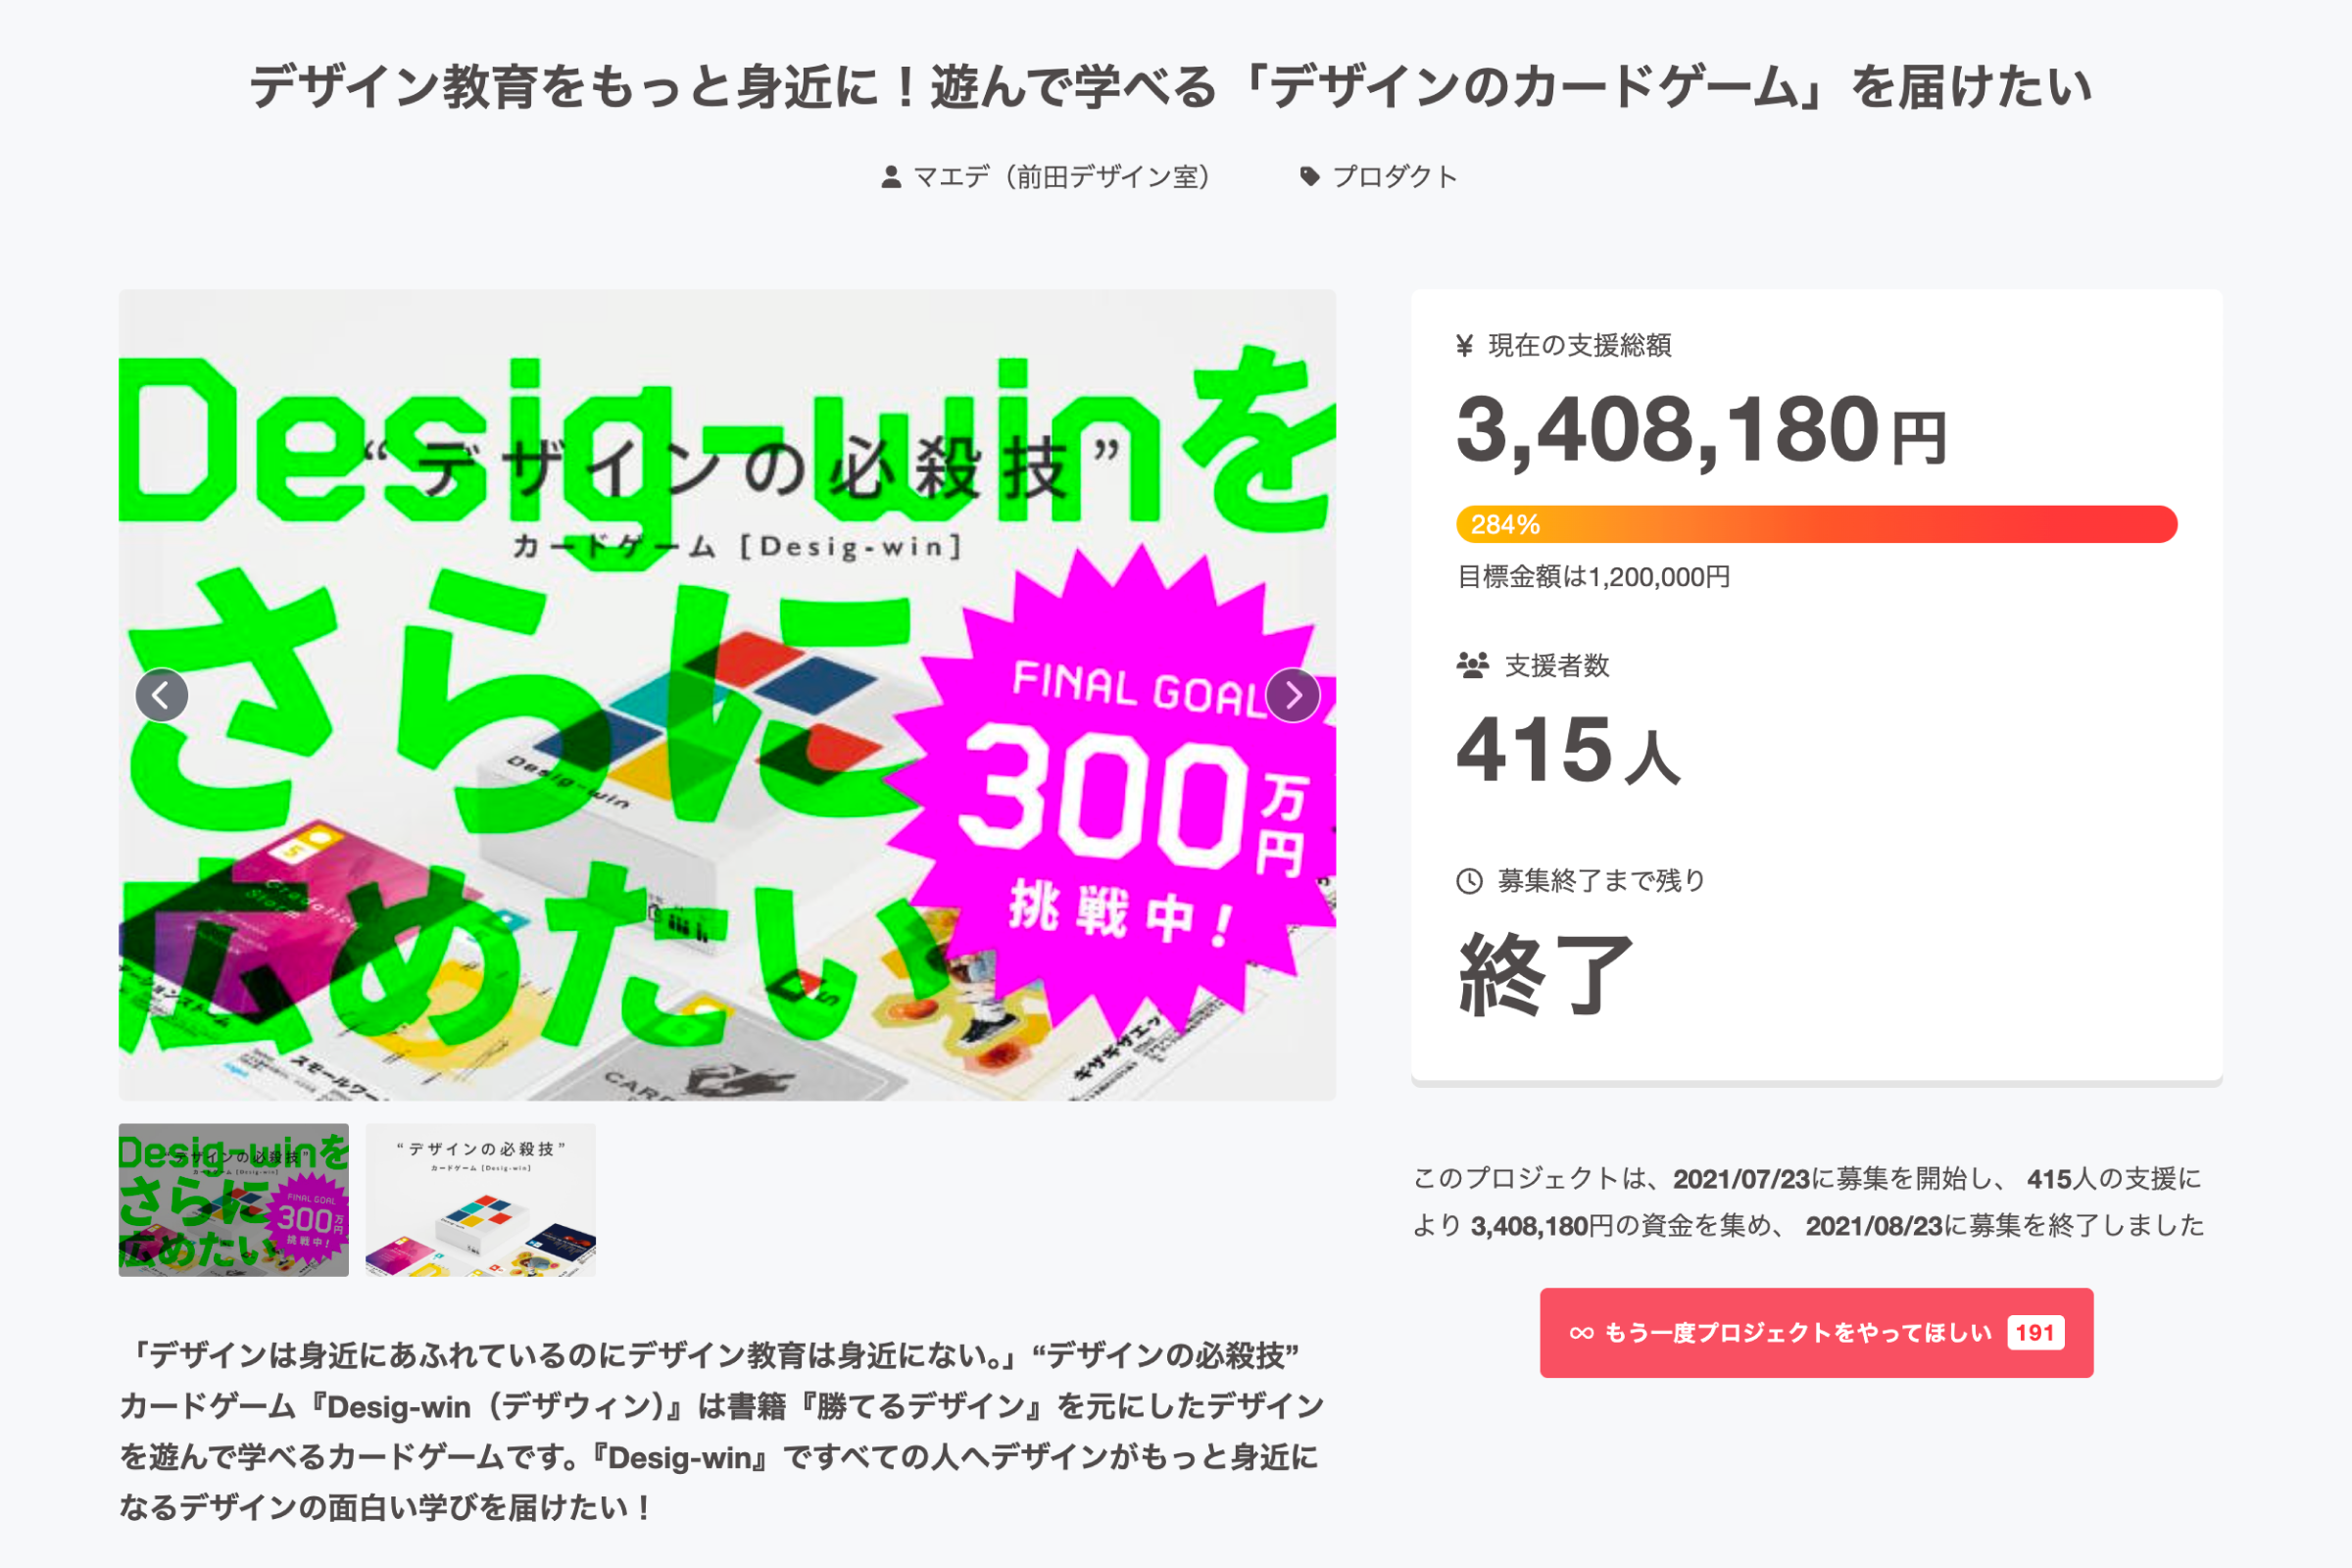The height and width of the screenshot is (1568, 2352).
Task: Select the first green Desig-win thumbnail
Action: [233, 1199]
